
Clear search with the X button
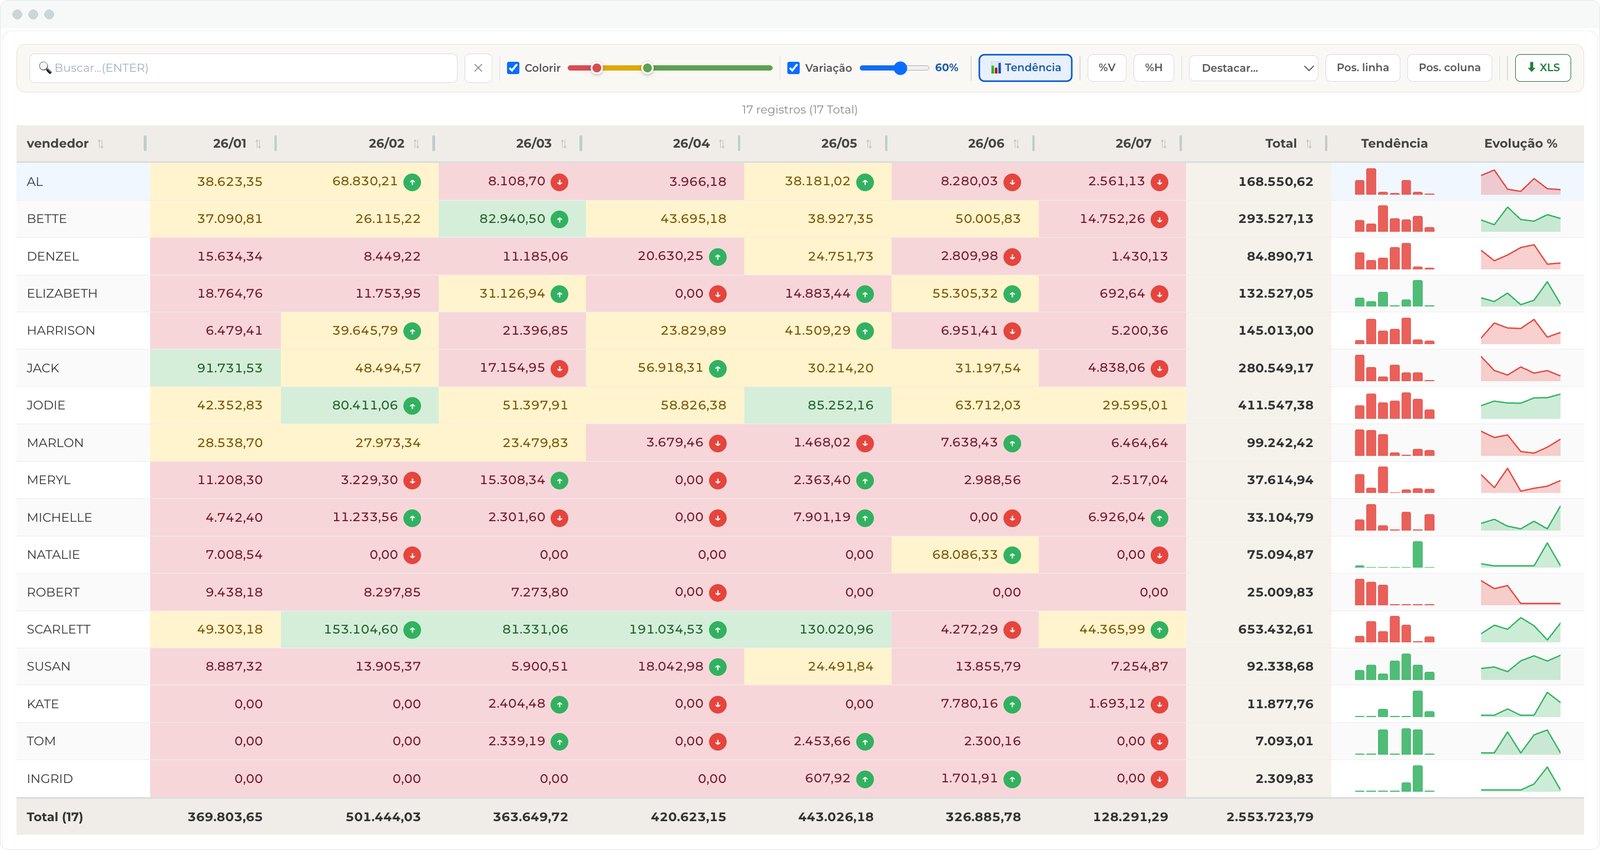[478, 68]
